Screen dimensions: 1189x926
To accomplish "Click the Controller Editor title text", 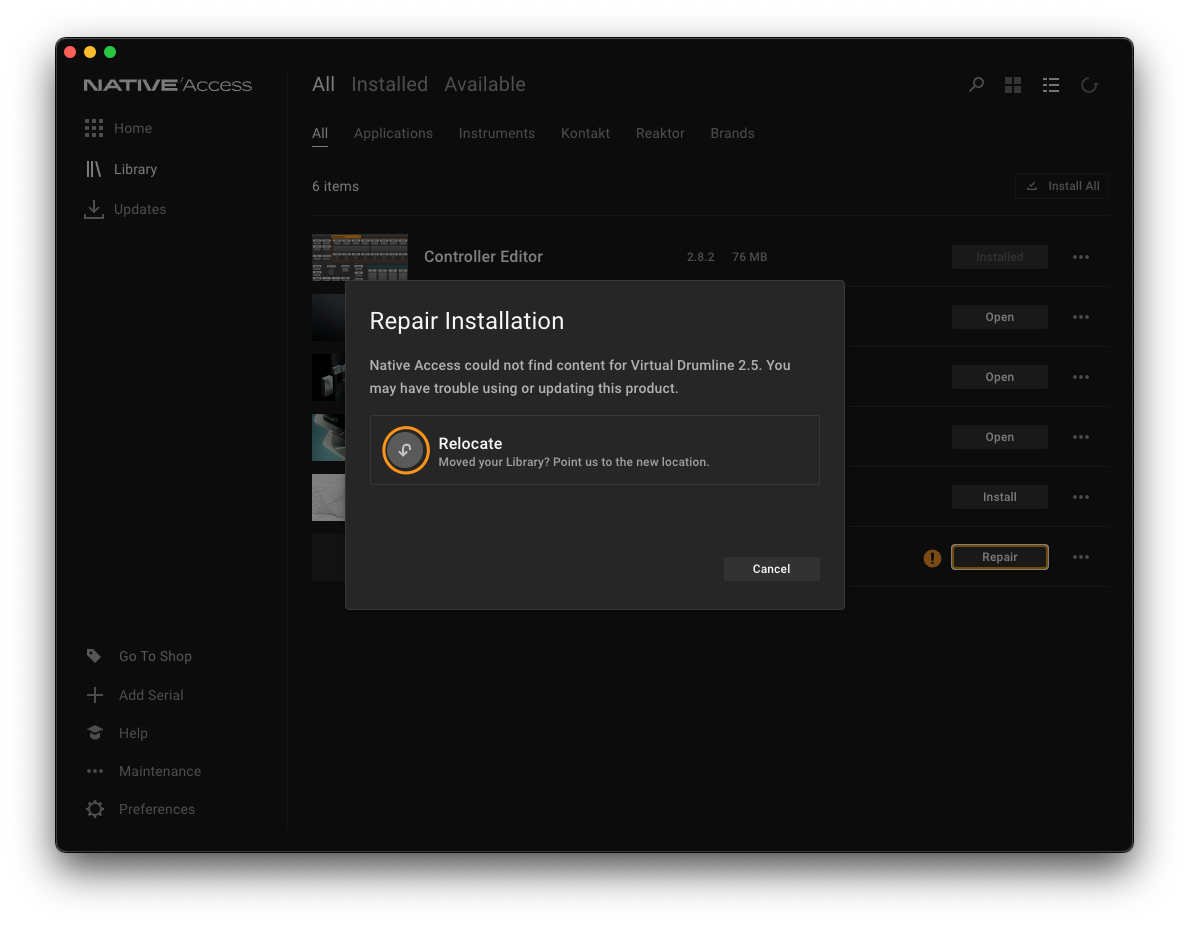I will 483,256.
